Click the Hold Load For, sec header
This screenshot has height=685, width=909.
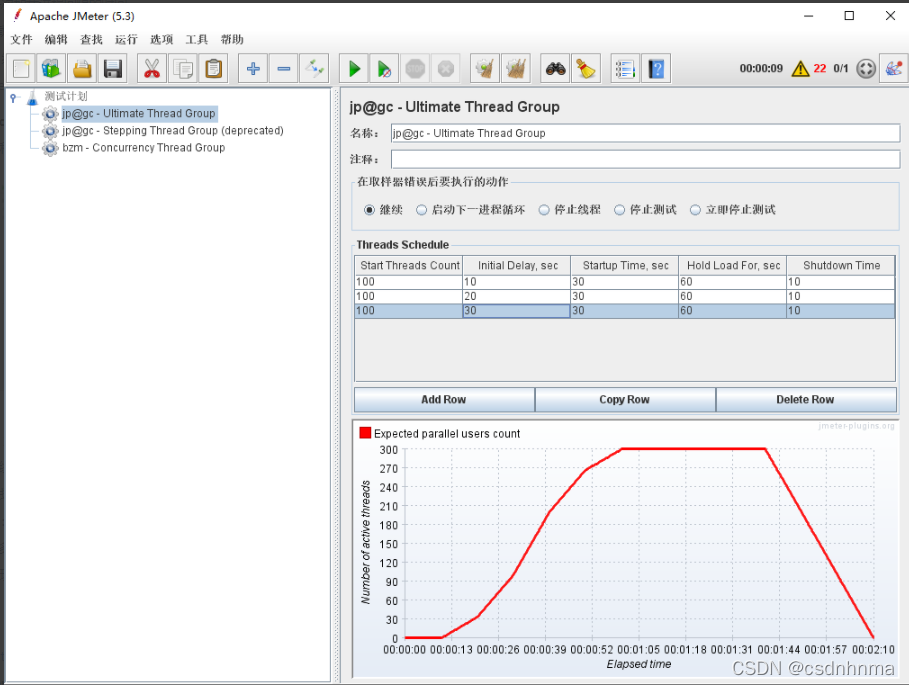pos(733,265)
